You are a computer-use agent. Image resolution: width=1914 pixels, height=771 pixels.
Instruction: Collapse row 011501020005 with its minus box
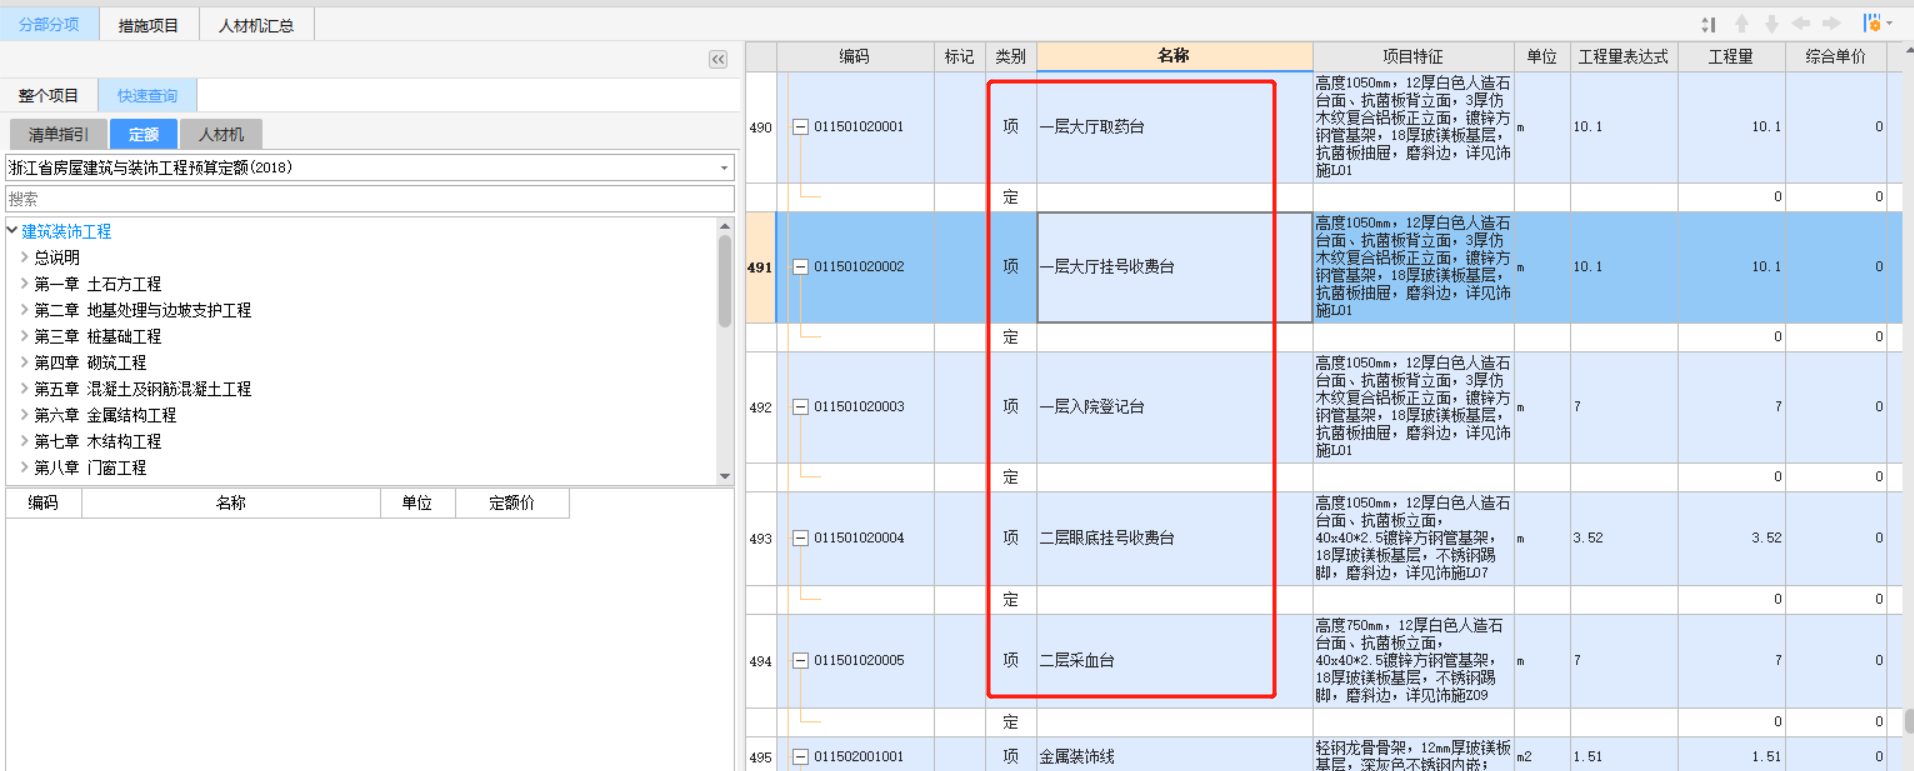[x=800, y=661]
